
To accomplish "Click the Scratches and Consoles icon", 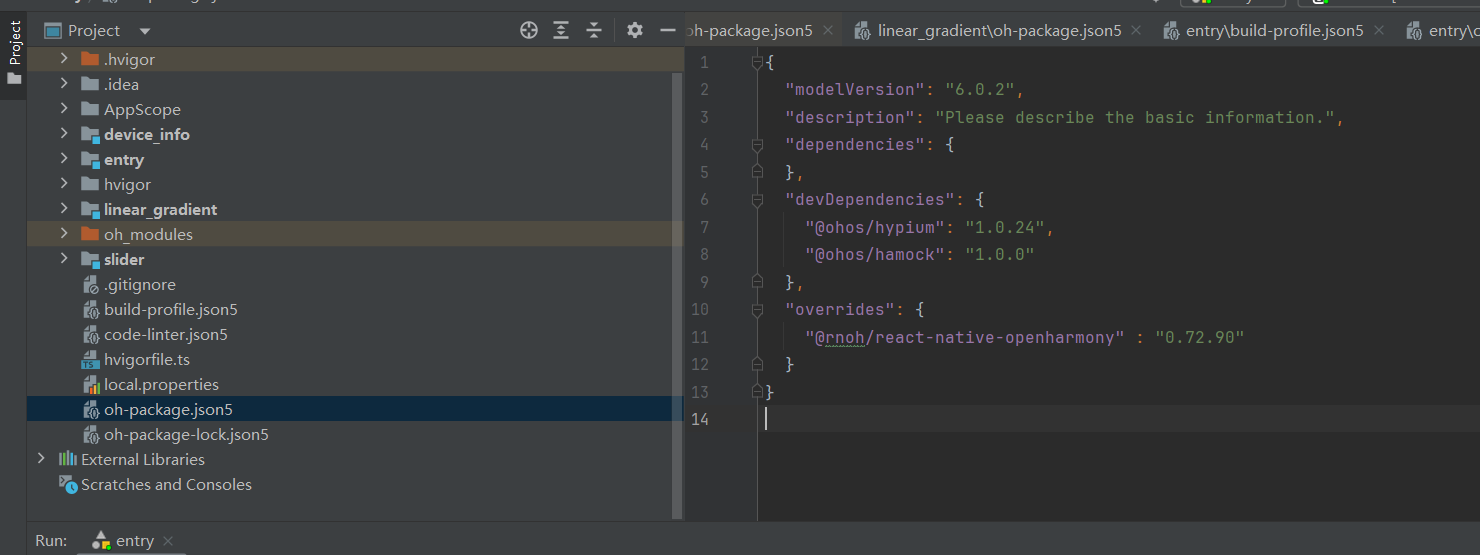I will coord(68,484).
